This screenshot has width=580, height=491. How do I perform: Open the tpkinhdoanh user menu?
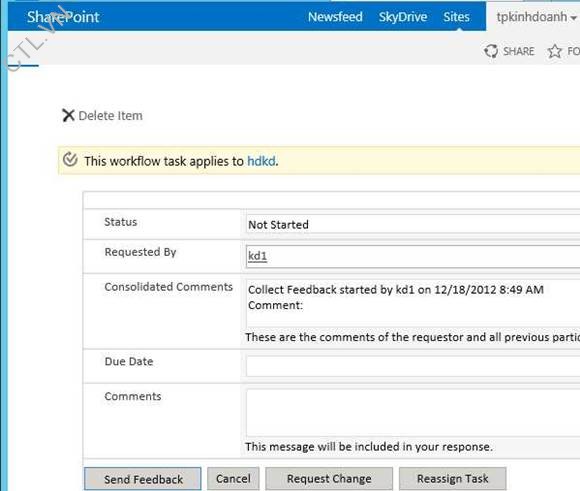(536, 17)
